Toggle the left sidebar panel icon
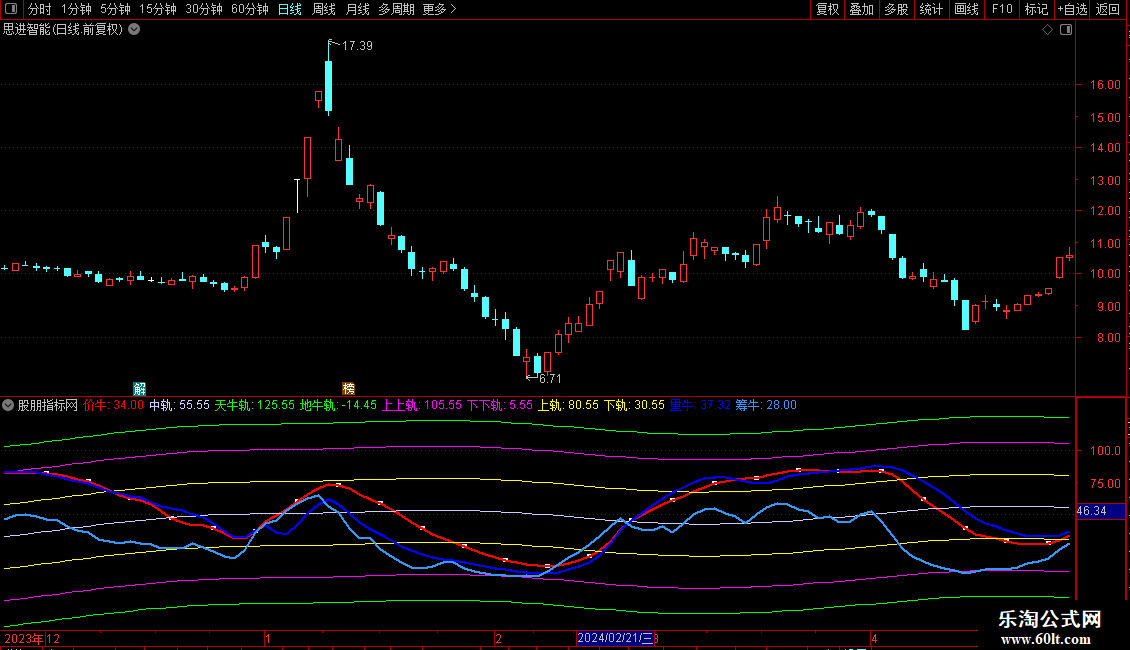Viewport: 1130px width, 650px height. (x=9, y=9)
